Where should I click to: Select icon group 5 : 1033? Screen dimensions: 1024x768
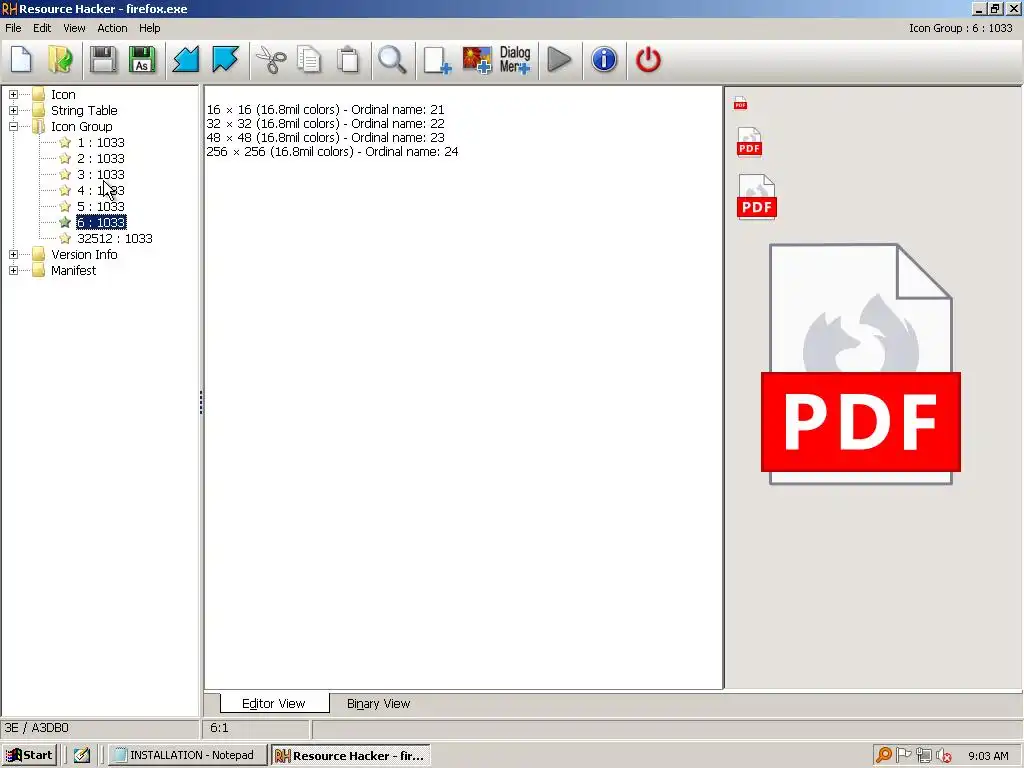click(101, 206)
